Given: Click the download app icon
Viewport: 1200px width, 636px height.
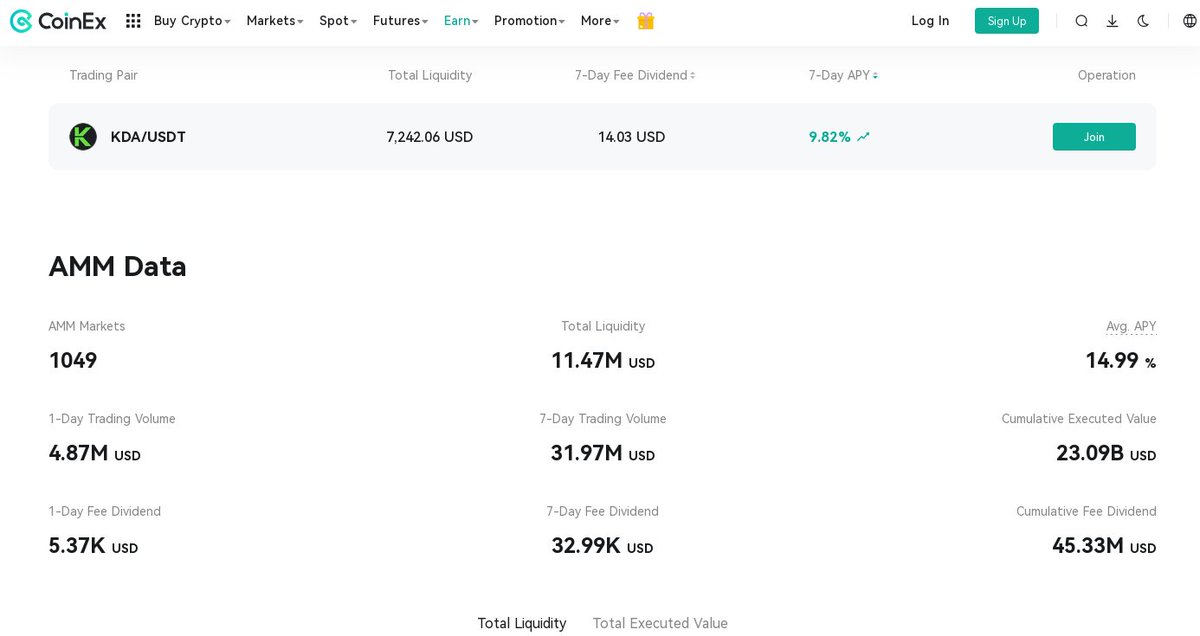Looking at the screenshot, I should [x=1112, y=21].
